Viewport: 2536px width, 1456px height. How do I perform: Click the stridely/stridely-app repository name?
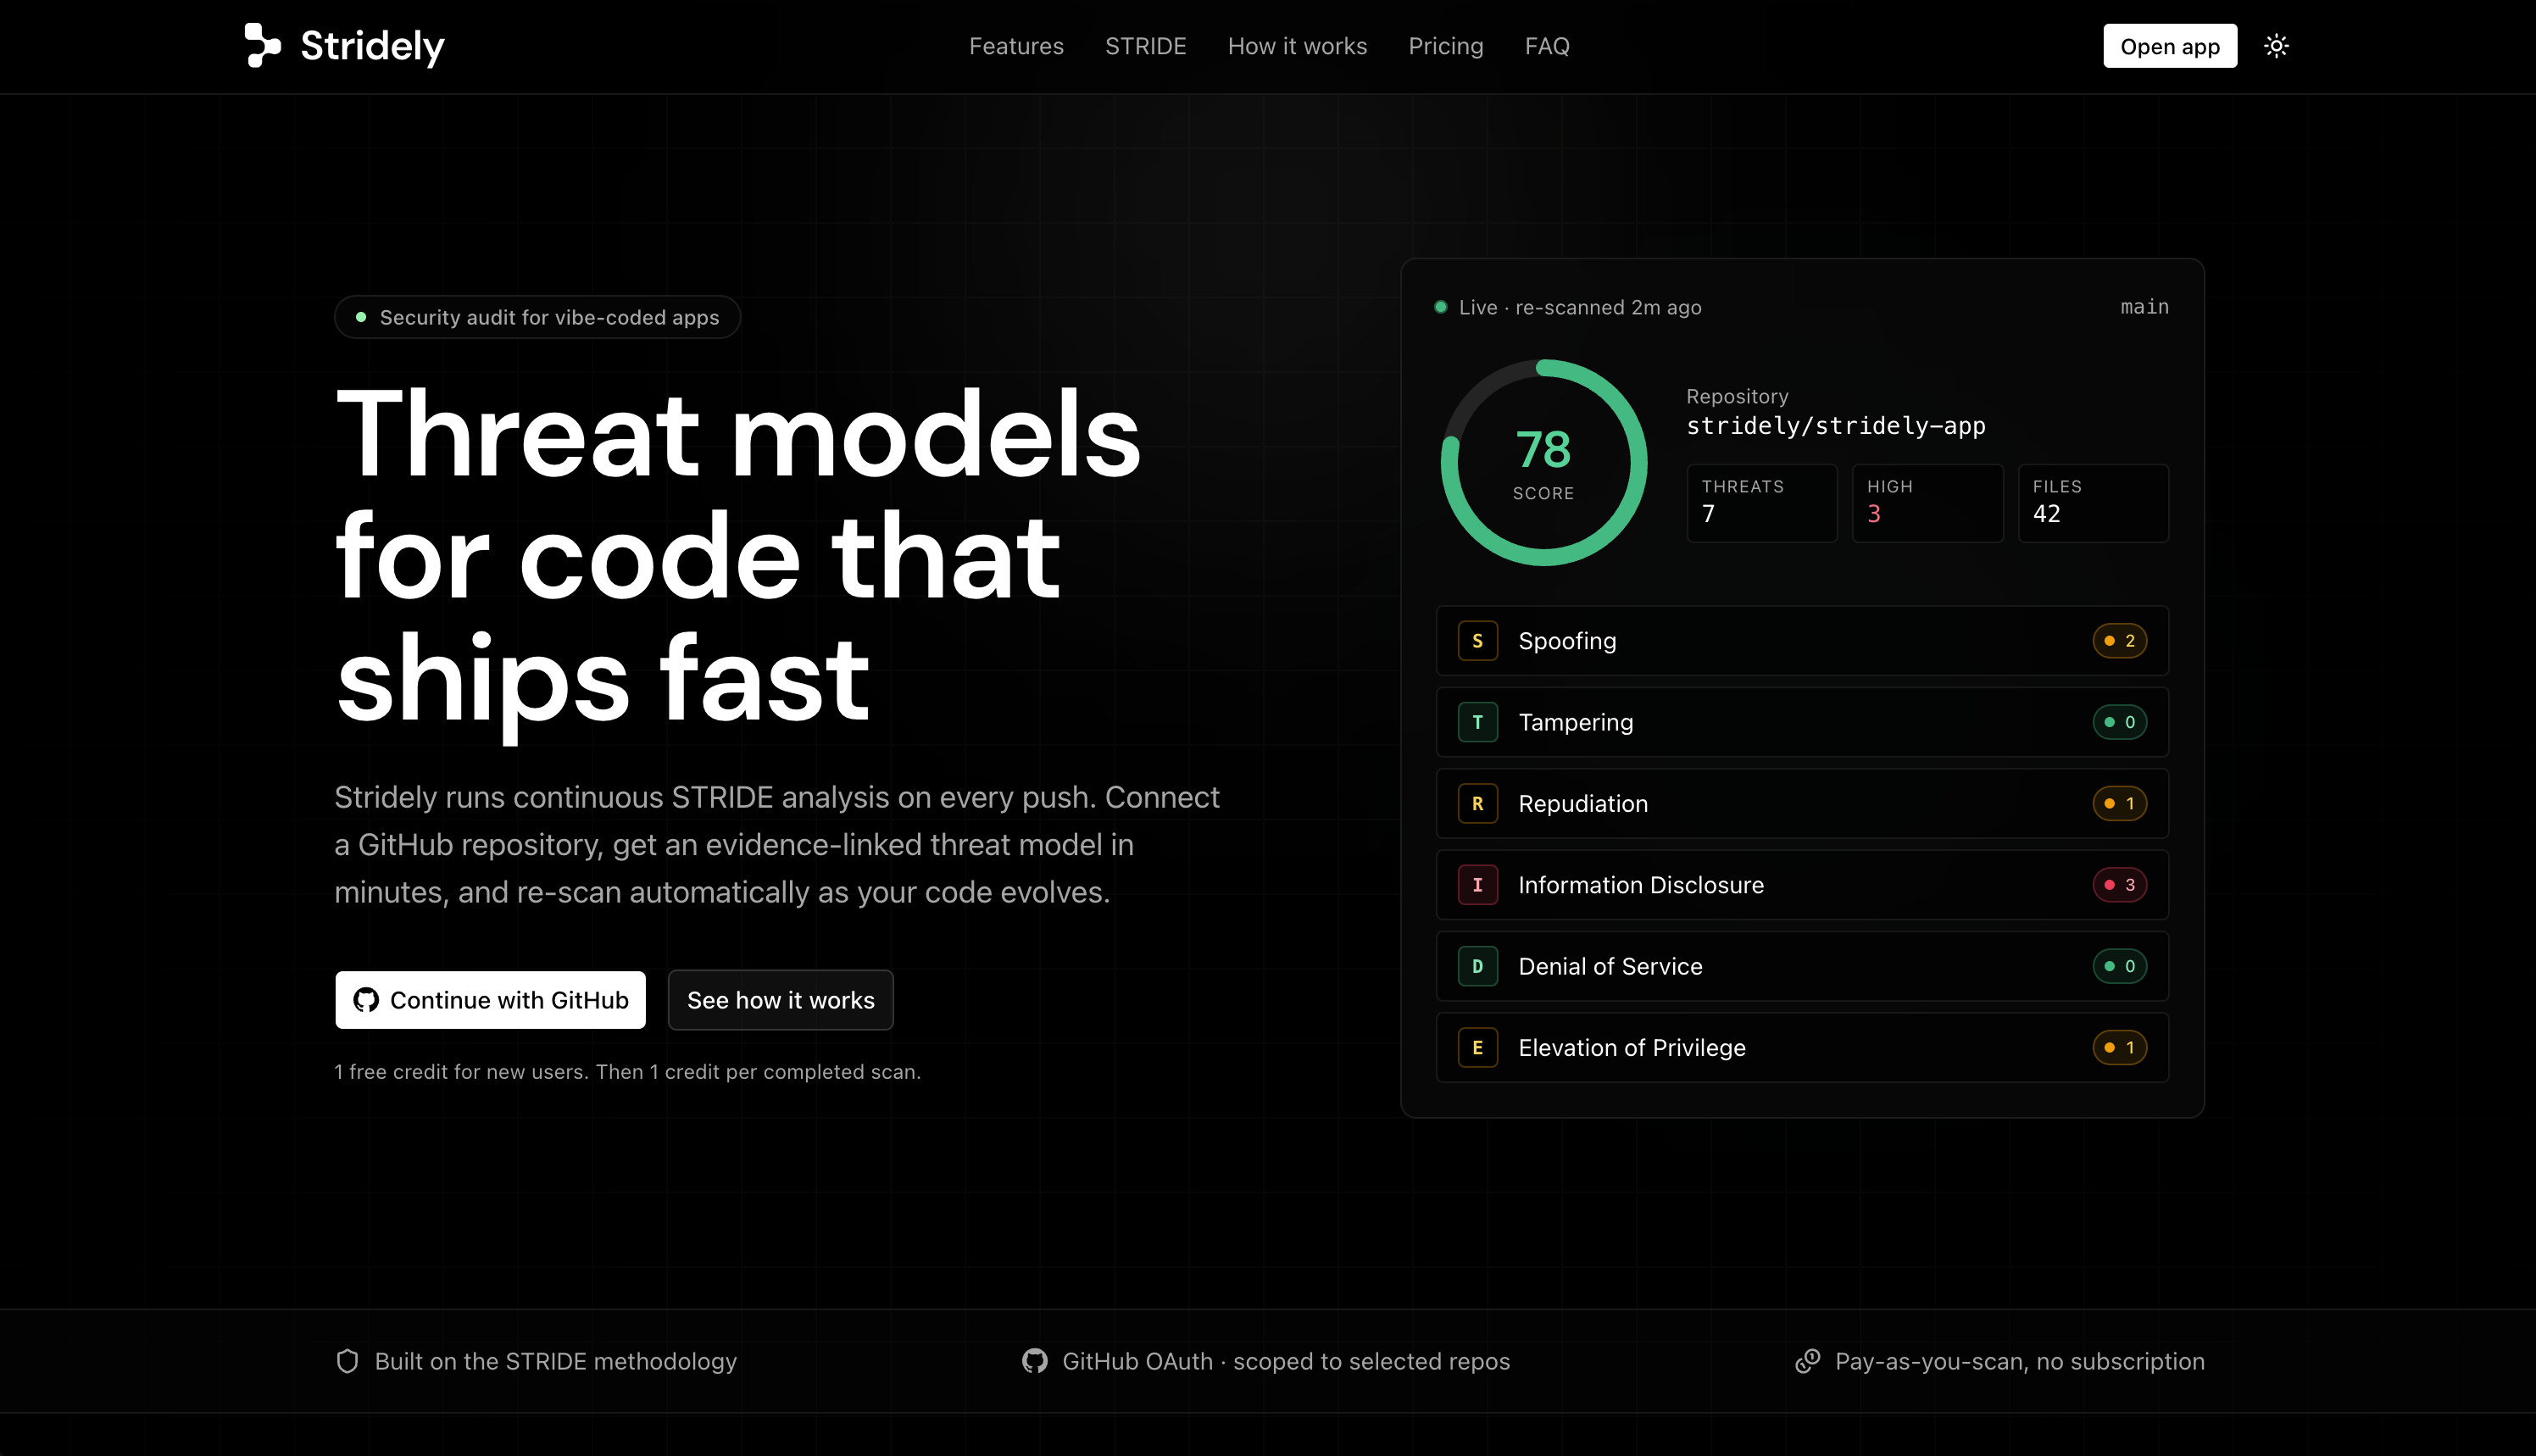[1836, 426]
